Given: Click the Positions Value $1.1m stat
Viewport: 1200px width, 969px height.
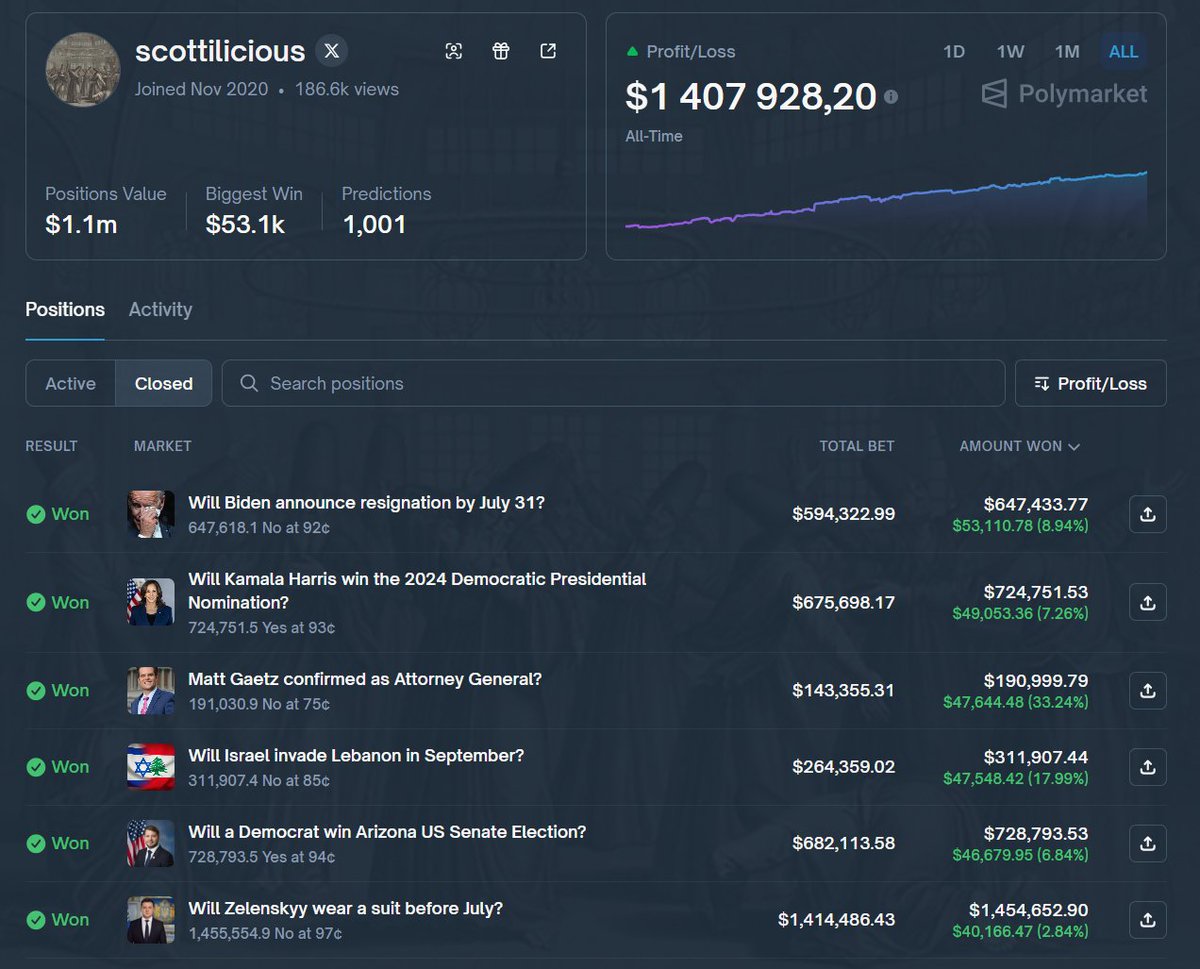Looking at the screenshot, I should click(x=106, y=210).
